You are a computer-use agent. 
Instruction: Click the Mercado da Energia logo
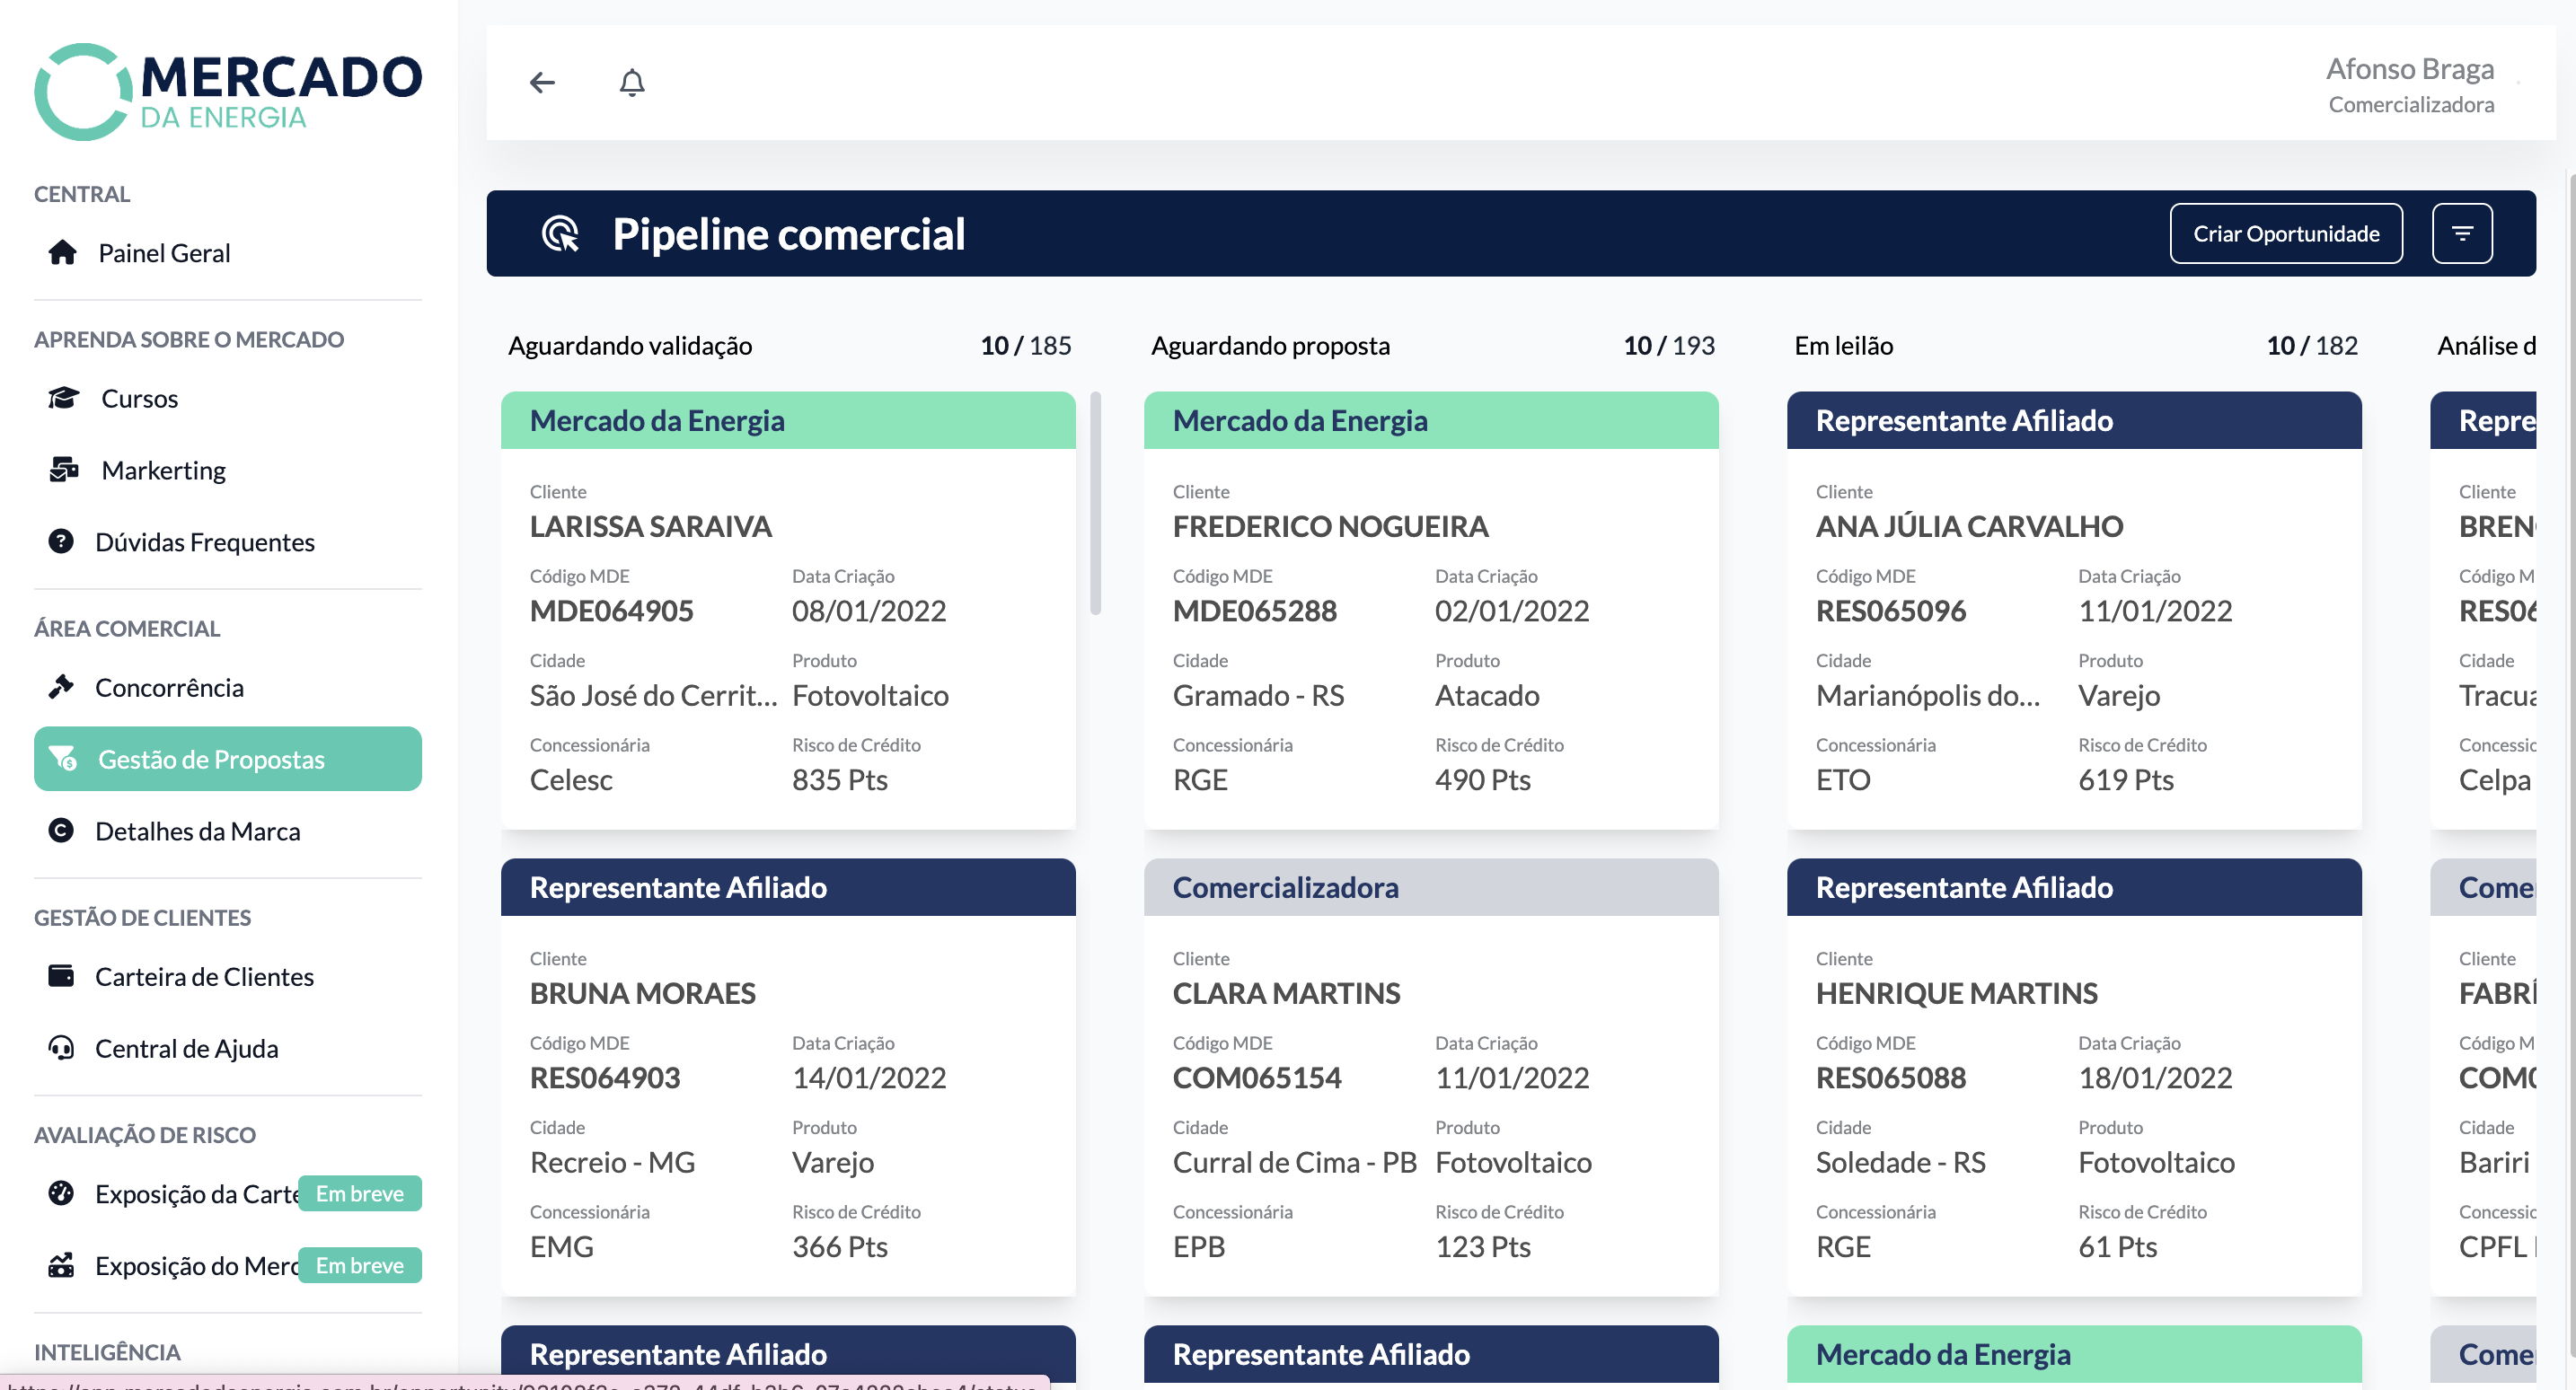click(228, 92)
